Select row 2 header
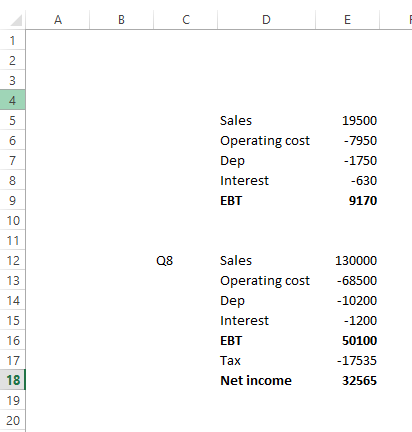 coord(12,60)
